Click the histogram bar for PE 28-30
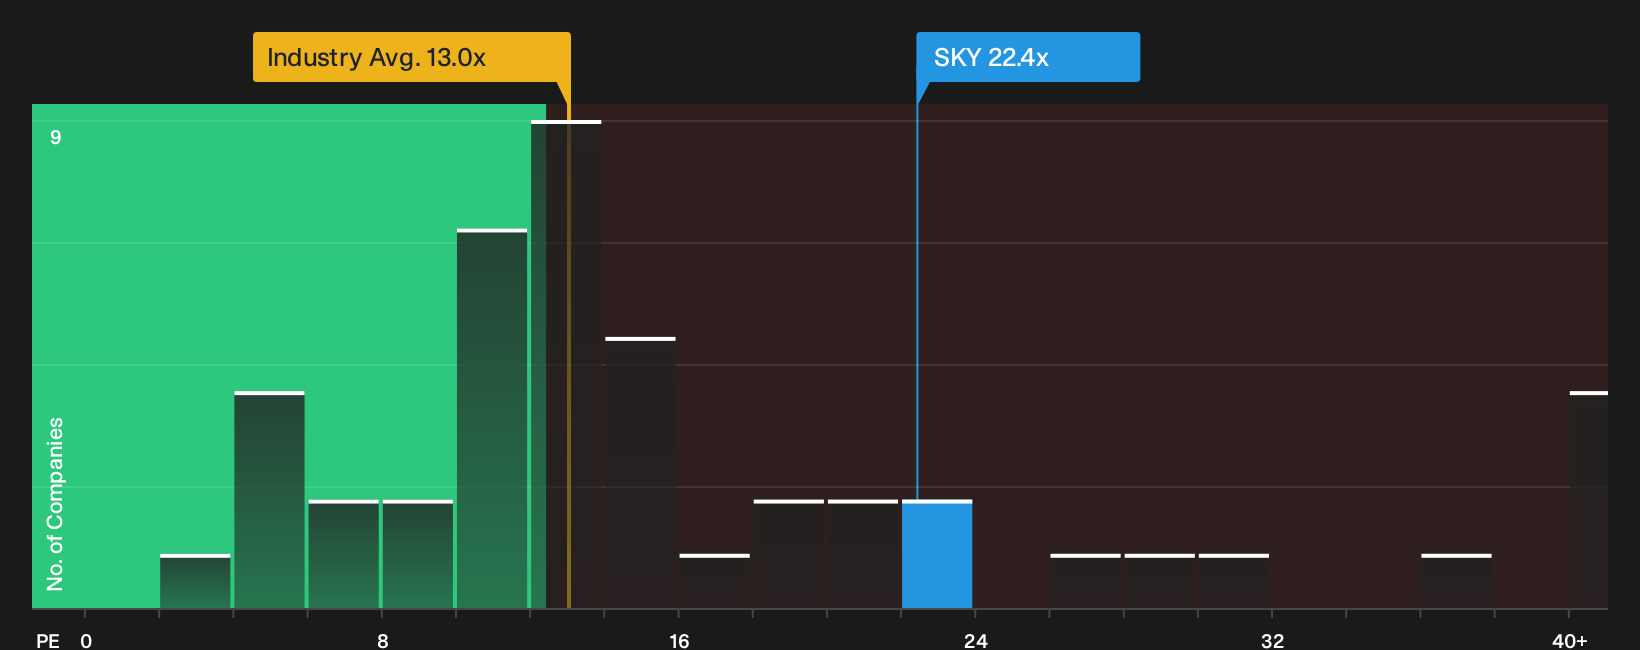This screenshot has width=1640, height=650. (x=1160, y=581)
